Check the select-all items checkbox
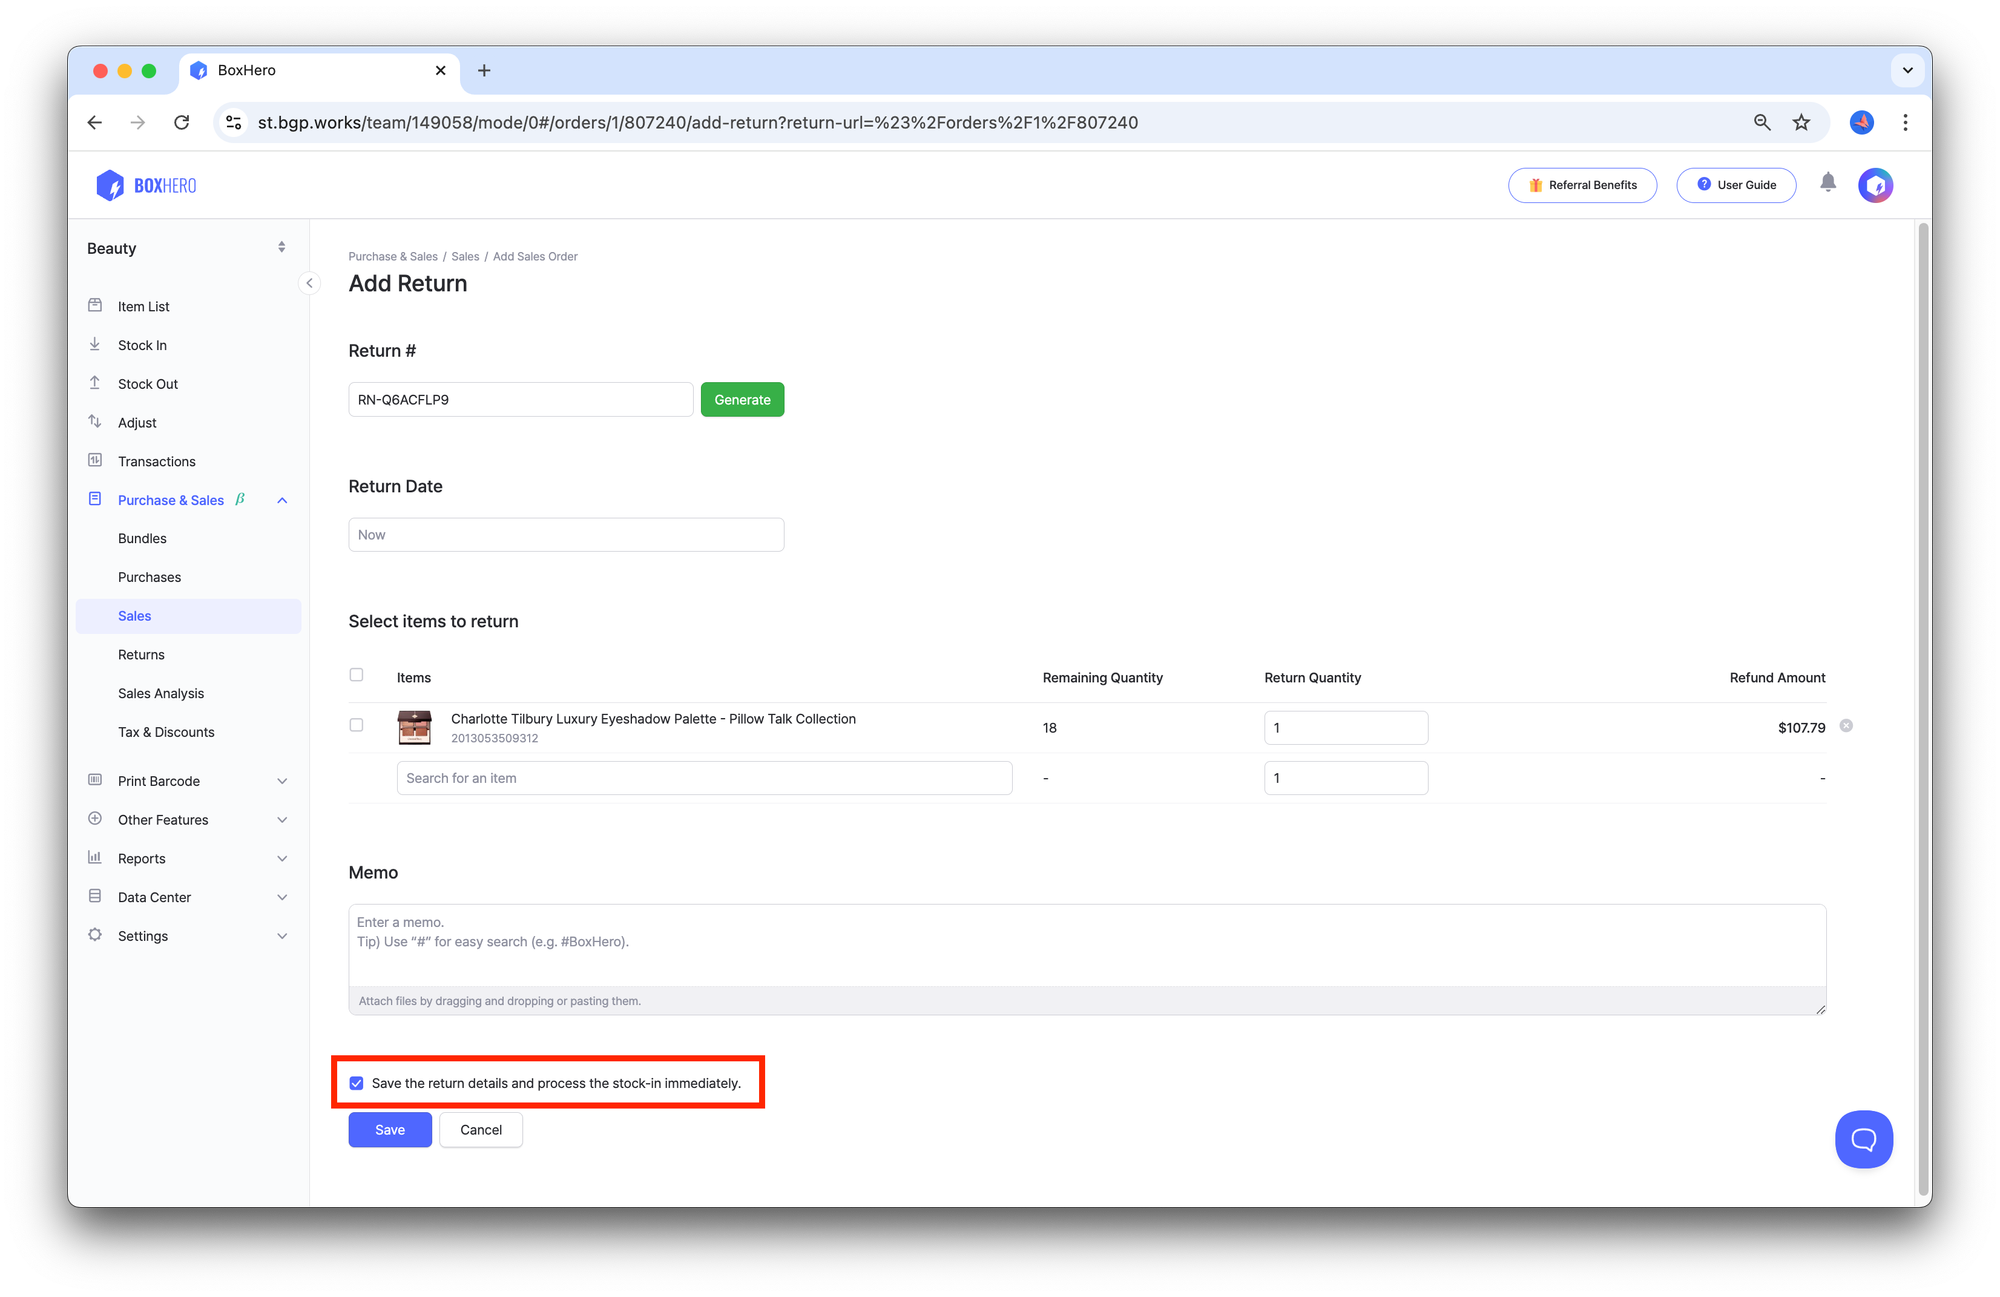Screen dimensions: 2000x1297 356,674
